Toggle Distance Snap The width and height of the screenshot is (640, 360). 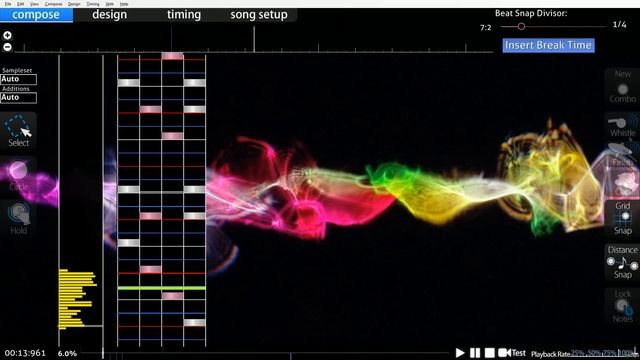tap(622, 262)
